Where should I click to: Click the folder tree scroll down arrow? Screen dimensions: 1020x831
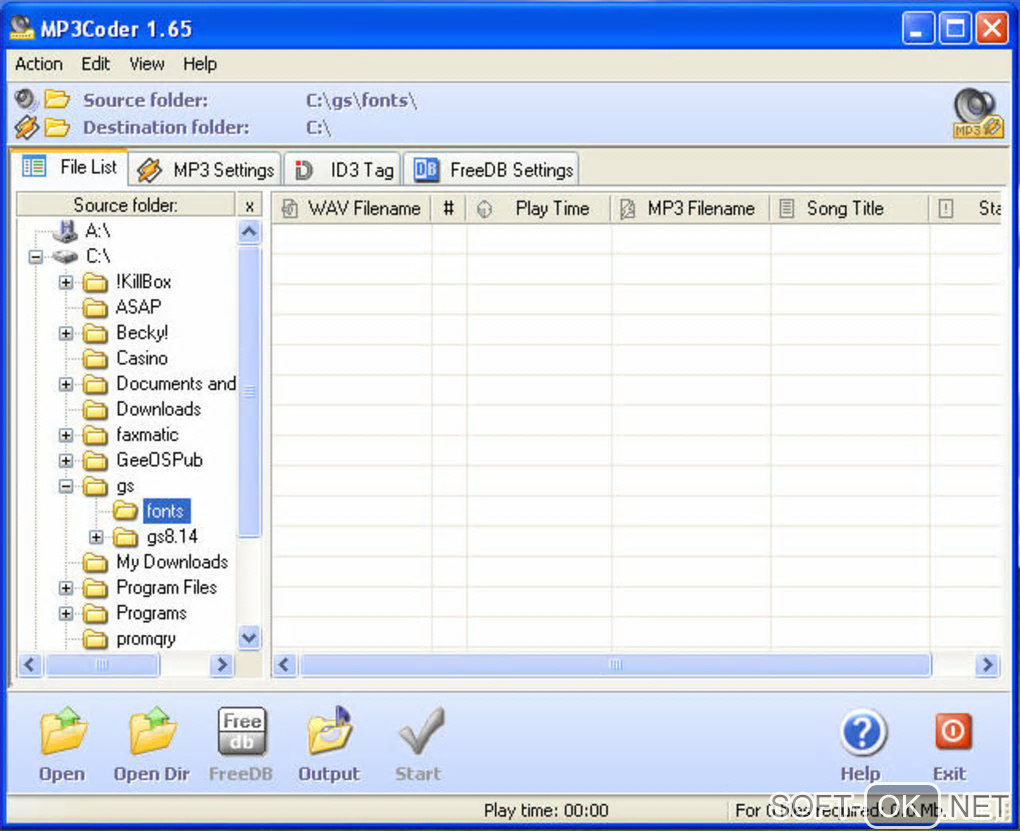coord(250,637)
